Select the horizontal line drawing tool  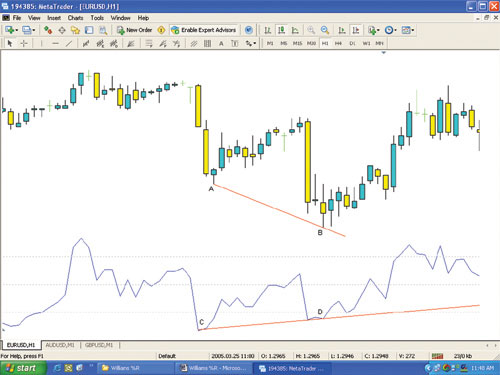[55, 43]
